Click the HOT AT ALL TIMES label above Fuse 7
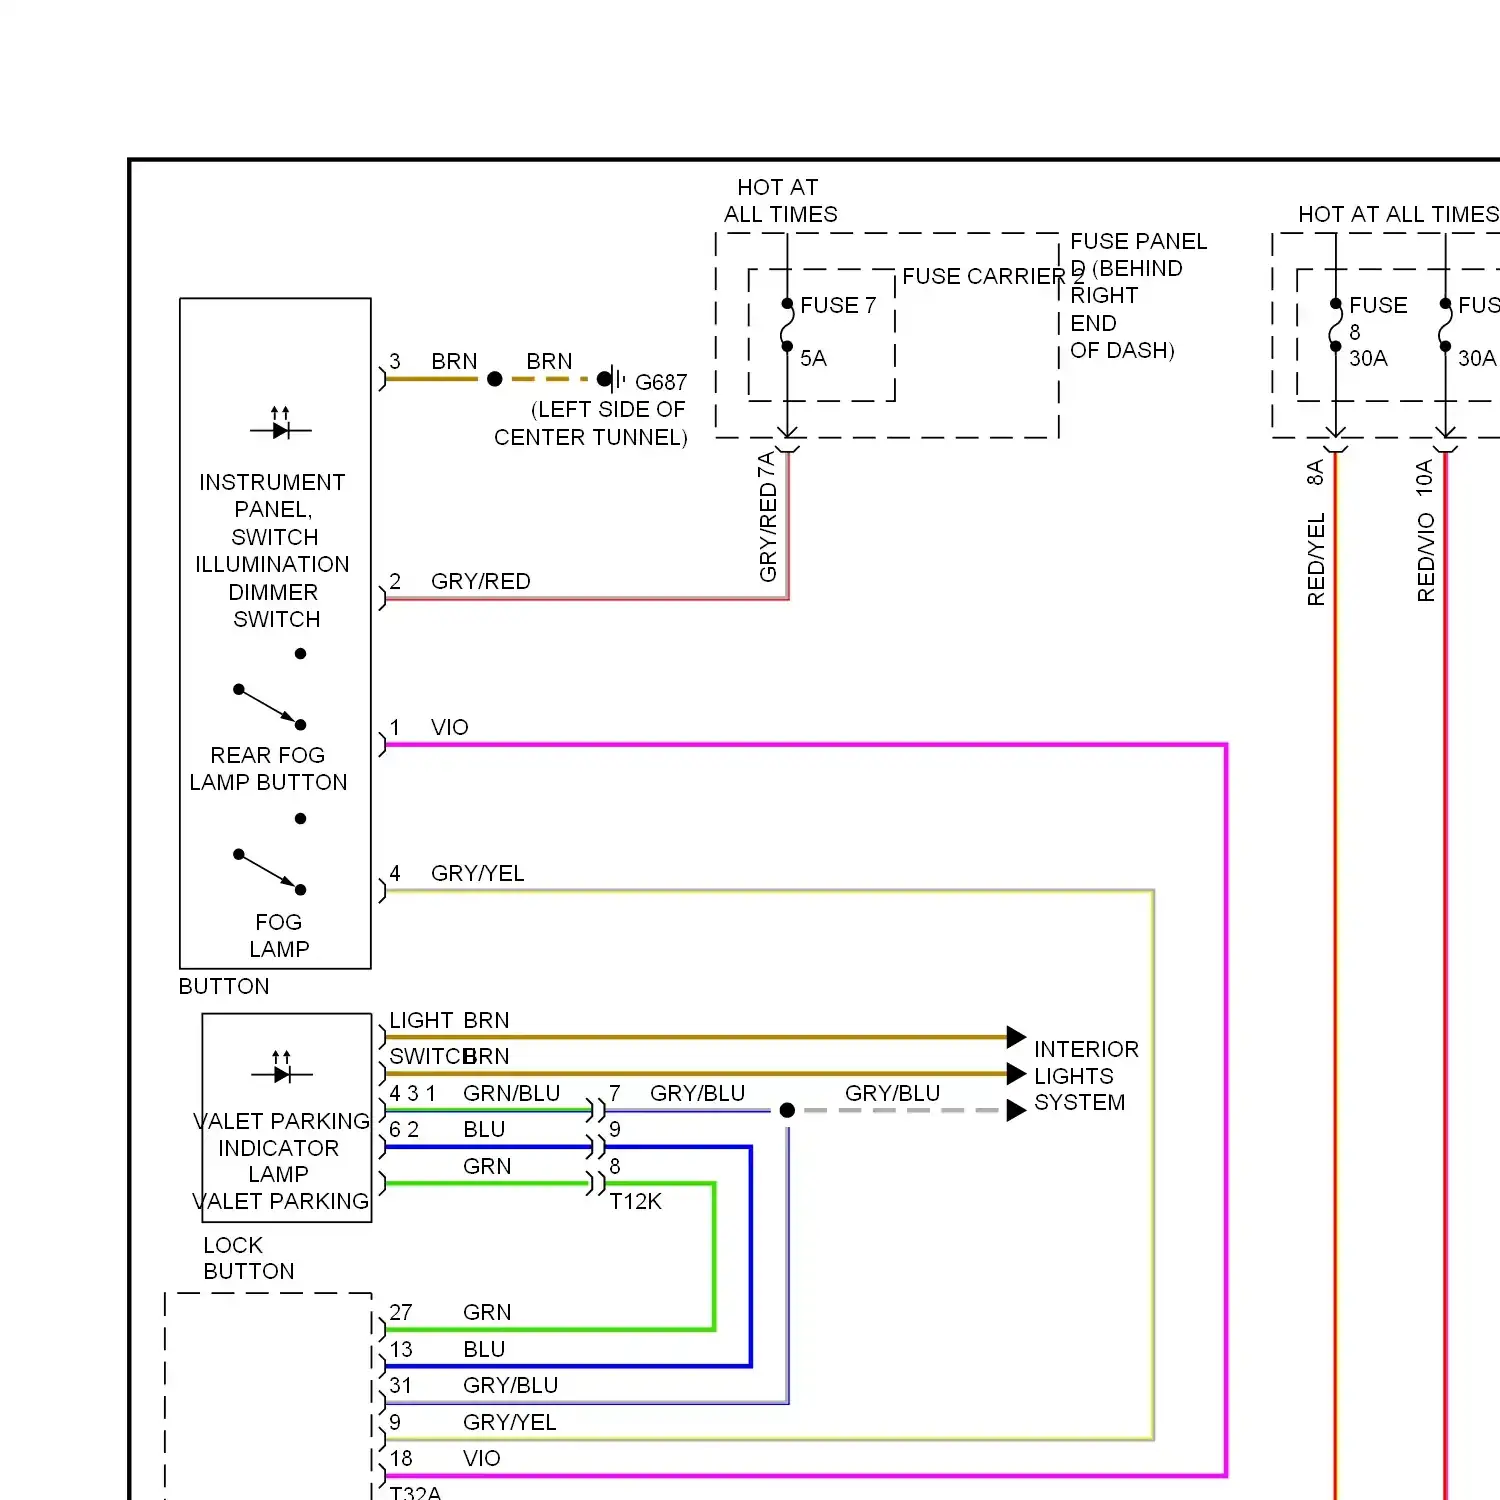1500x1500 pixels. point(780,201)
